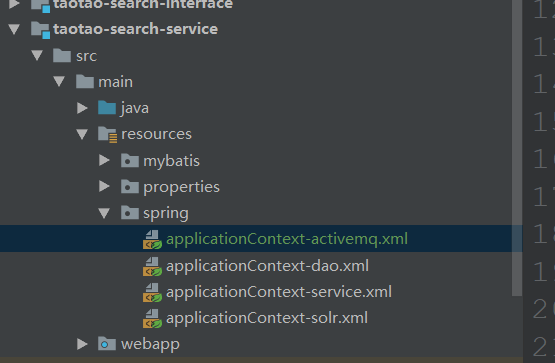555x363 pixels.
Task: Collapse the spring folder arrow
Action: pyautogui.click(x=104, y=213)
